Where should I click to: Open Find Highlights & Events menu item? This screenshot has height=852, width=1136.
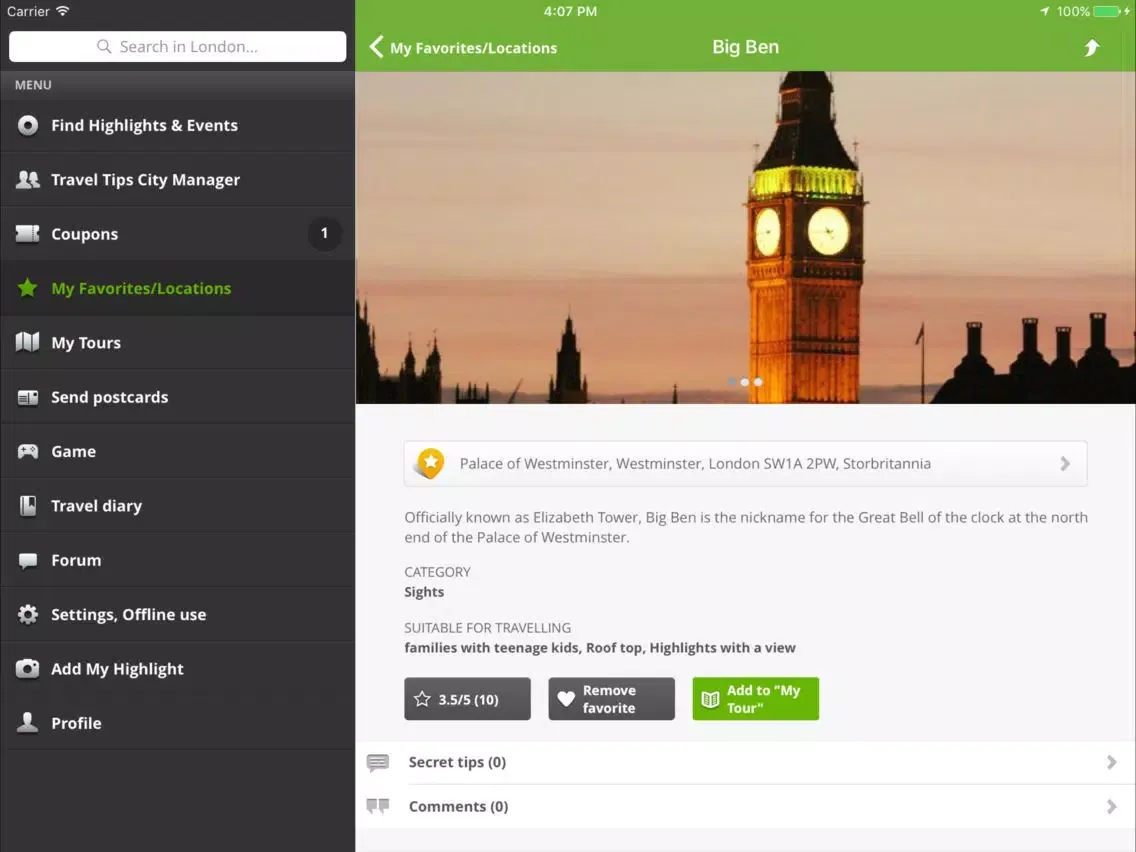(x=178, y=125)
